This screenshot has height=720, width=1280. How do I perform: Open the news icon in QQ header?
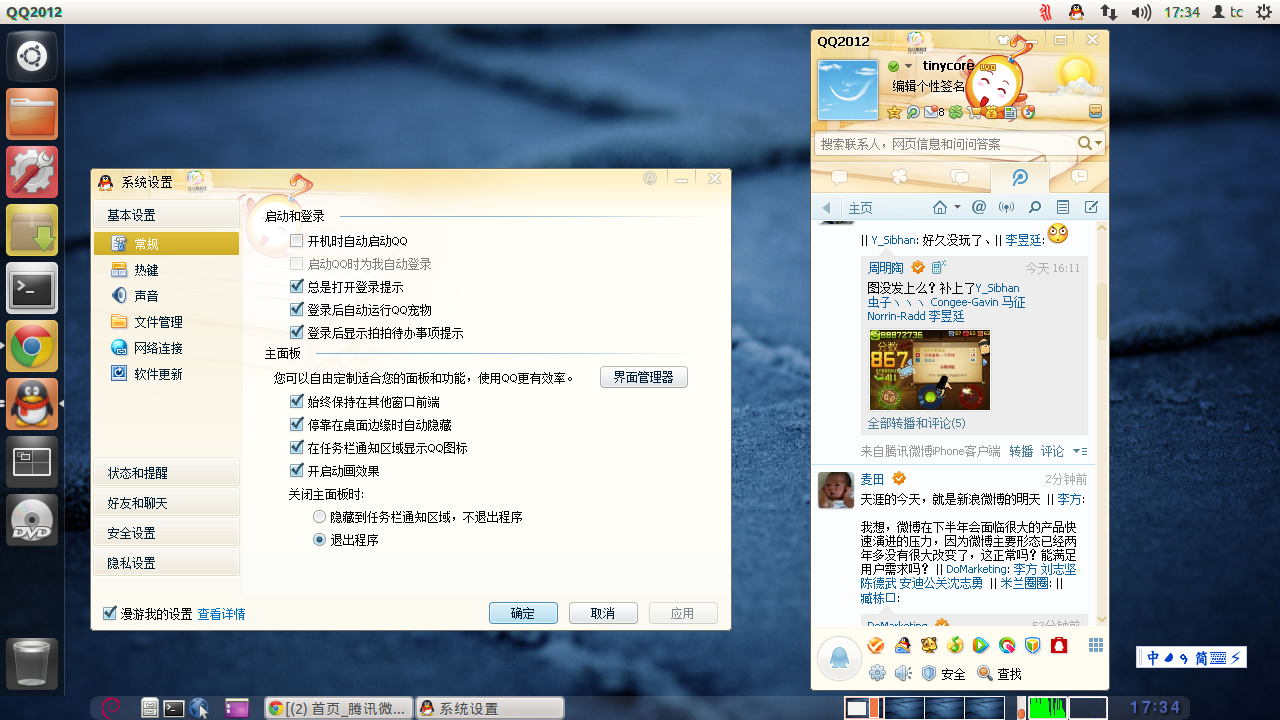[1010, 113]
